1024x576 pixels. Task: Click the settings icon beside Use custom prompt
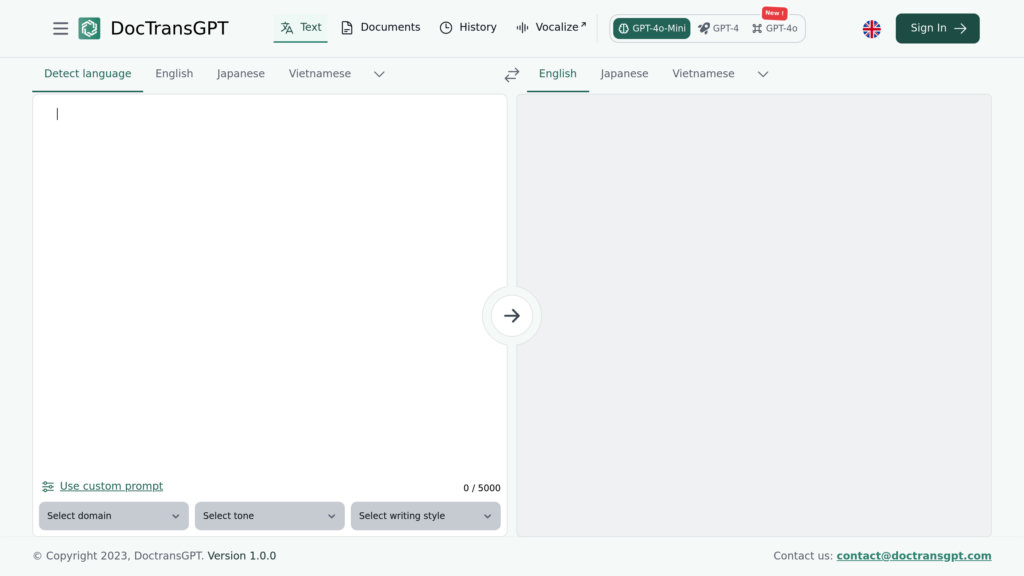47,485
